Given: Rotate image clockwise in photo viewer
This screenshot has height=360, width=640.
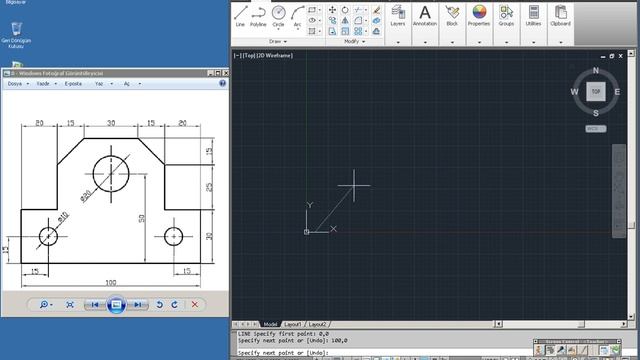Looking at the screenshot, I should point(175,304).
